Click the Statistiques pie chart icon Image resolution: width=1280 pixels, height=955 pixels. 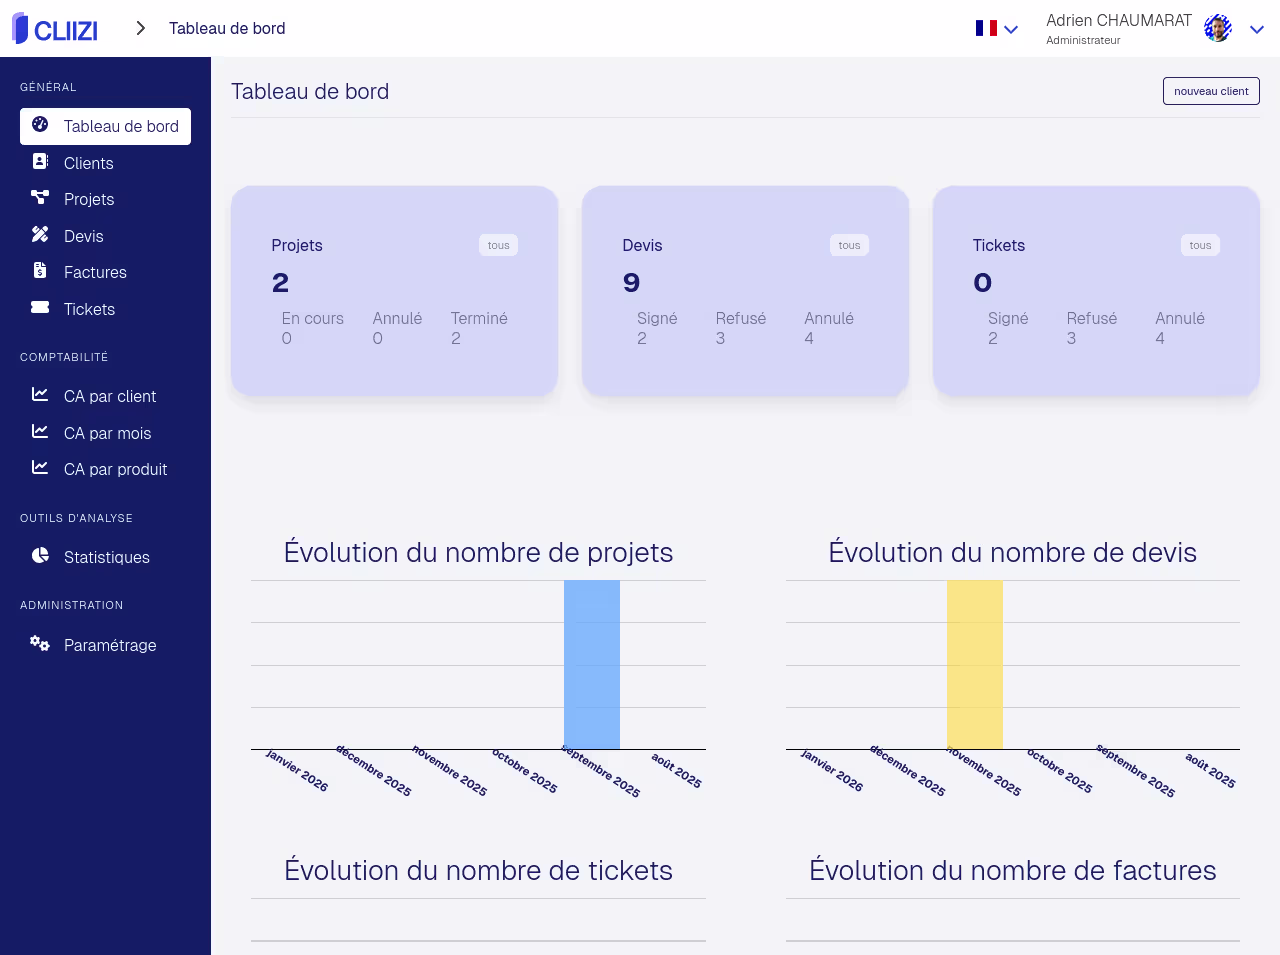(x=40, y=556)
